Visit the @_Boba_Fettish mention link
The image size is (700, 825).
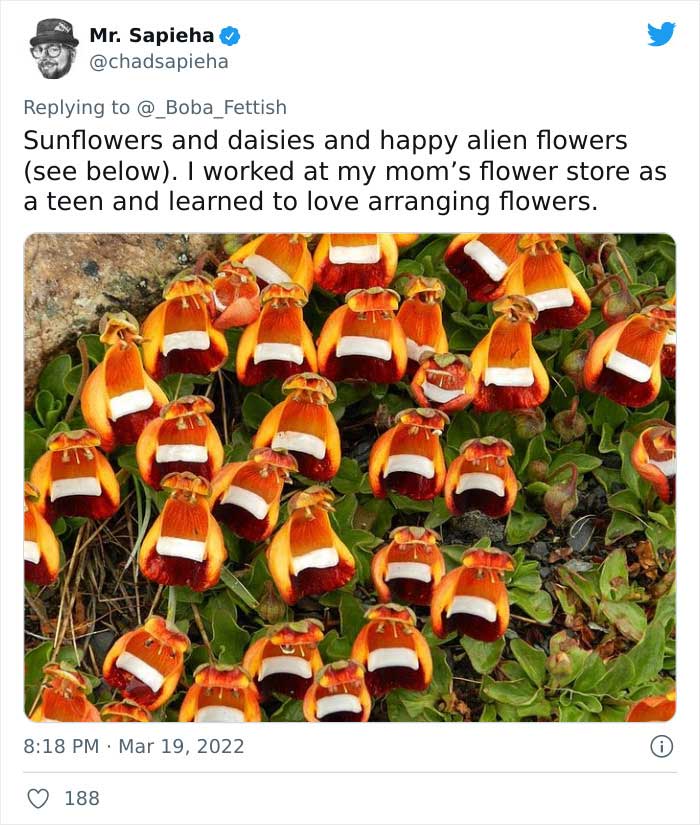212,107
